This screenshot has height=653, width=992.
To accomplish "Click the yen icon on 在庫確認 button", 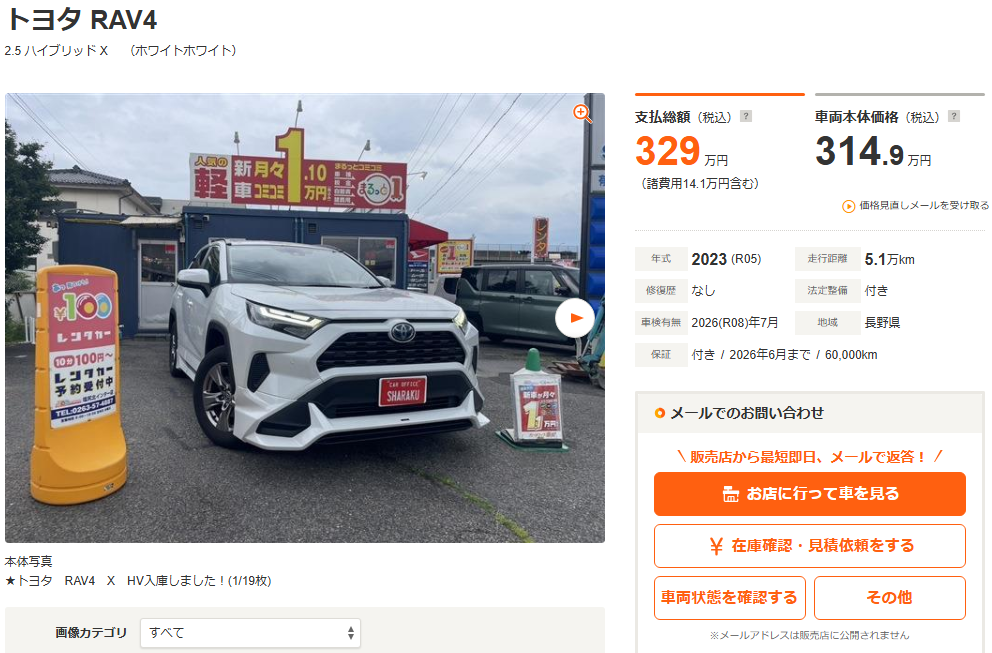I will (x=716, y=546).
